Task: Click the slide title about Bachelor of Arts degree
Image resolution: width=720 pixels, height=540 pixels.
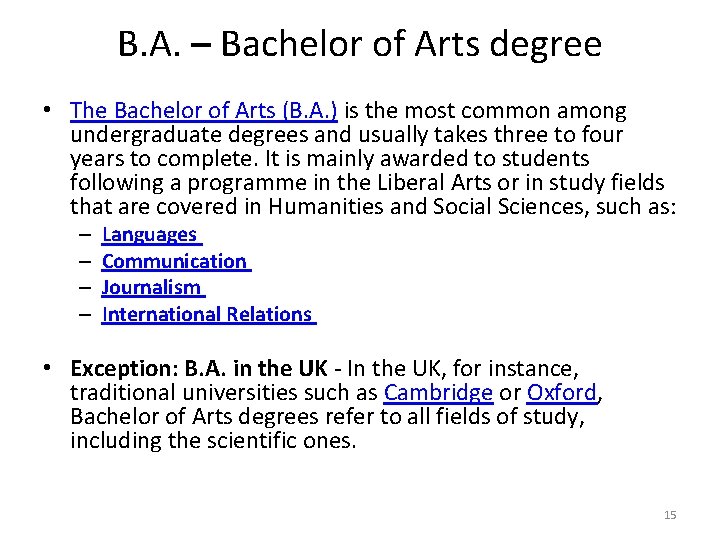Action: coord(360,45)
